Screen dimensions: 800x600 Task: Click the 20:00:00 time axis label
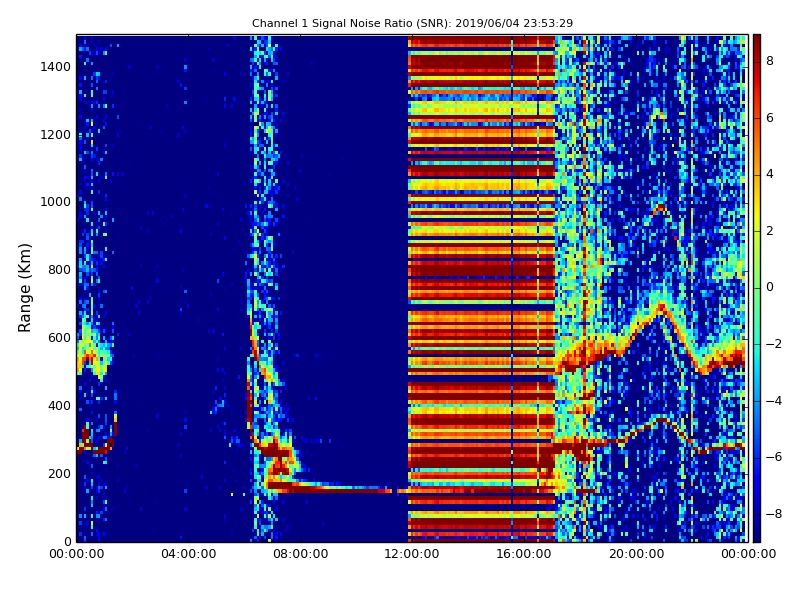(x=636, y=554)
